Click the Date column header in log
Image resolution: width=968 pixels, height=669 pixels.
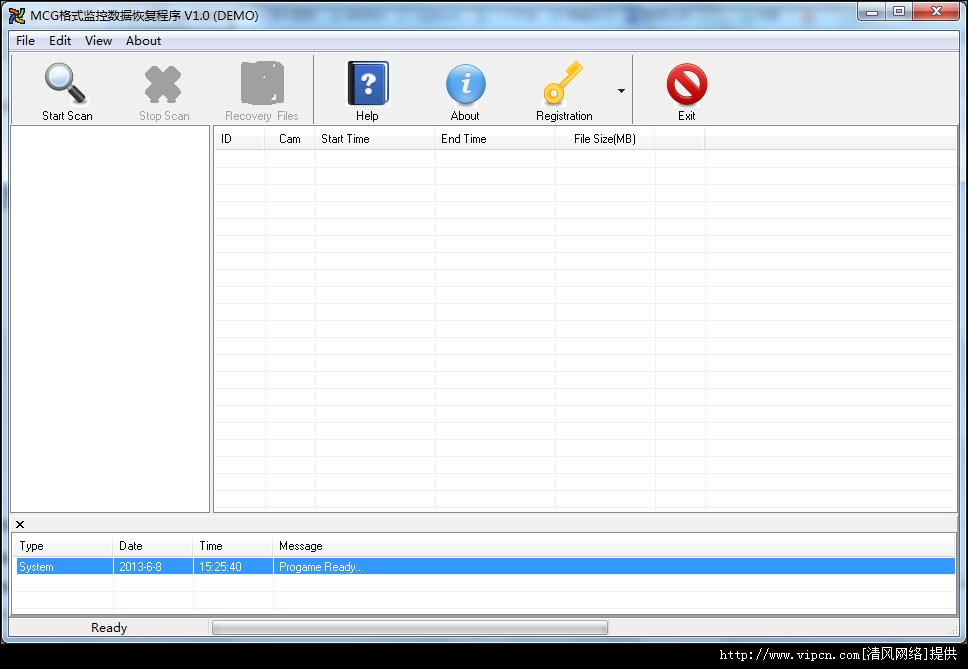tap(152, 546)
